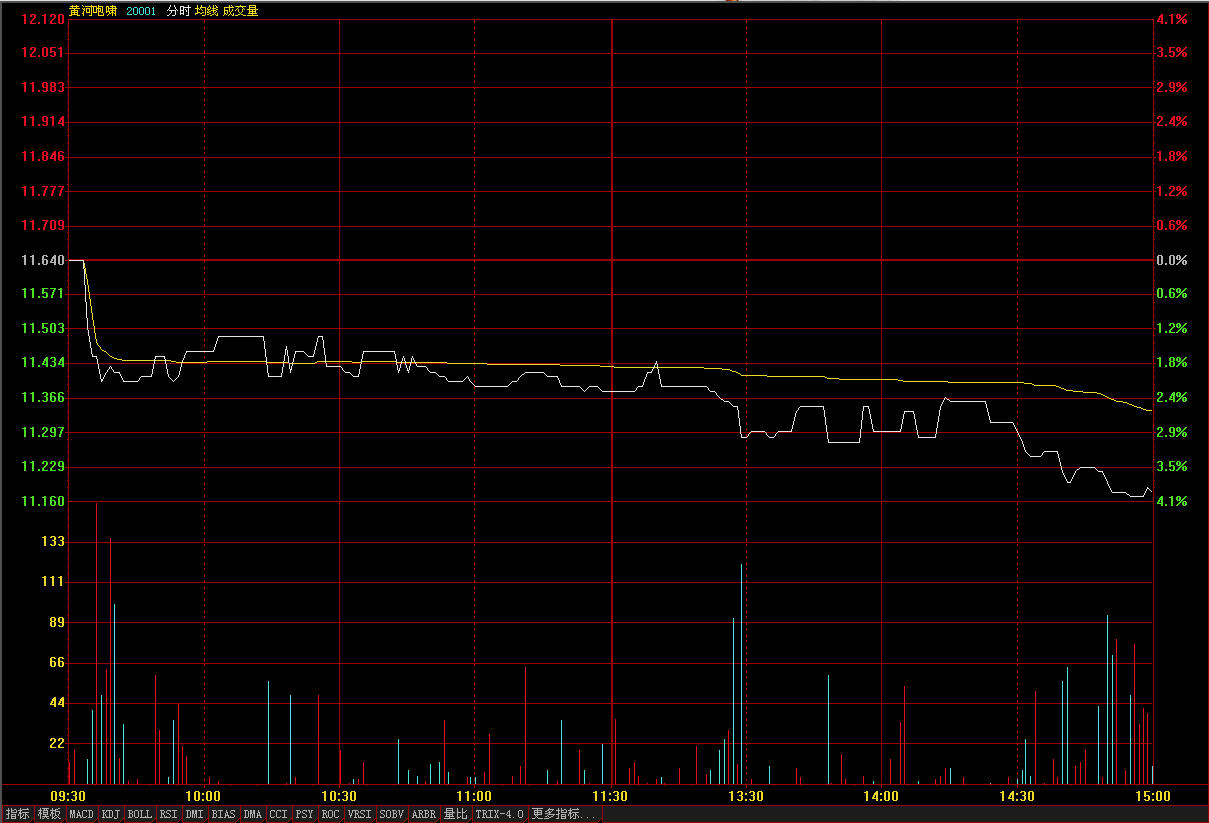Viewport: 1209px width, 823px height.
Task: Open the VRSI indicator tab
Action: pyautogui.click(x=360, y=814)
